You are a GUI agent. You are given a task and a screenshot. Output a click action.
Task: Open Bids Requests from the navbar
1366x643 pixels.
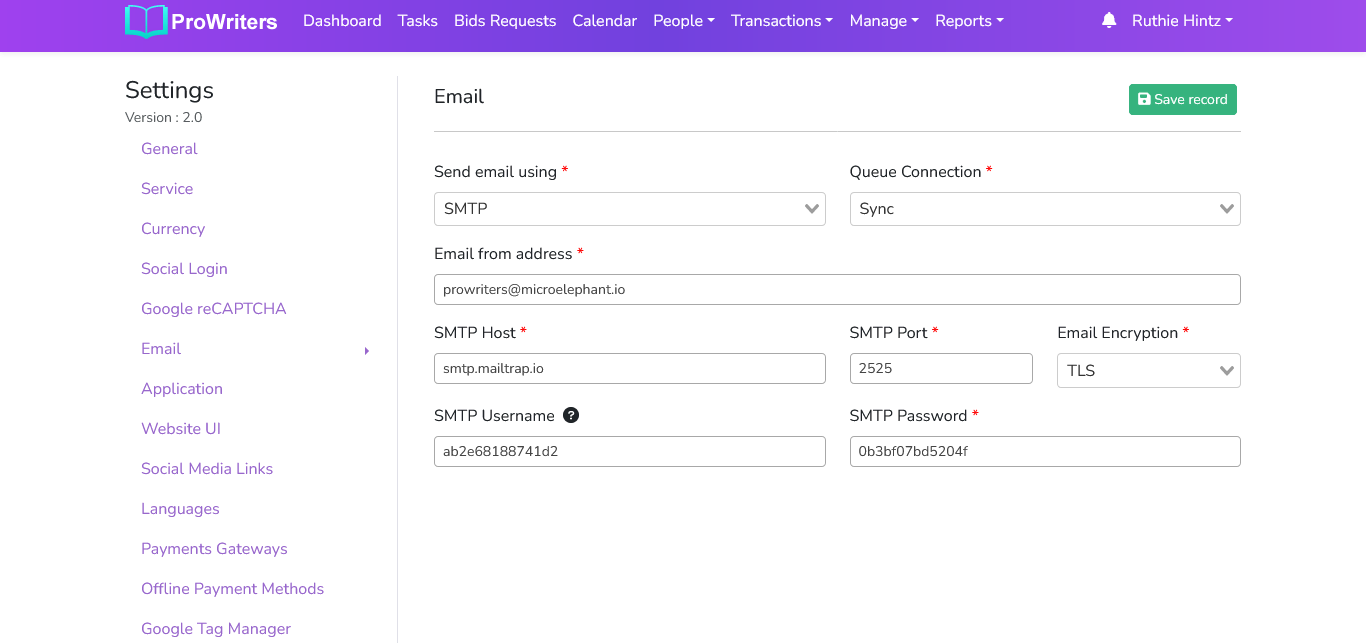click(504, 21)
